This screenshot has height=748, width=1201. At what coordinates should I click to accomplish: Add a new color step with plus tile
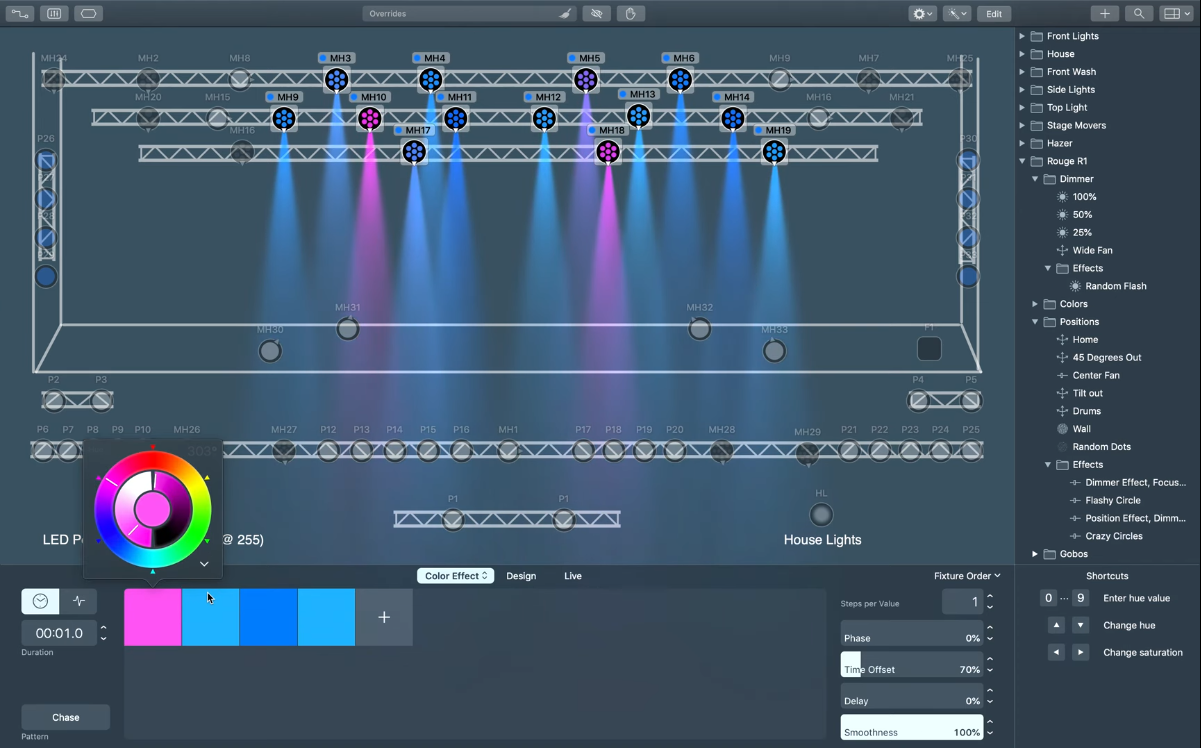[384, 617]
